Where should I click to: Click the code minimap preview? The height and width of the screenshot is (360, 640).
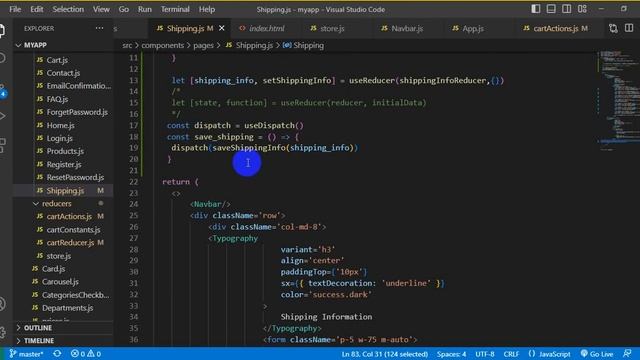616,100
